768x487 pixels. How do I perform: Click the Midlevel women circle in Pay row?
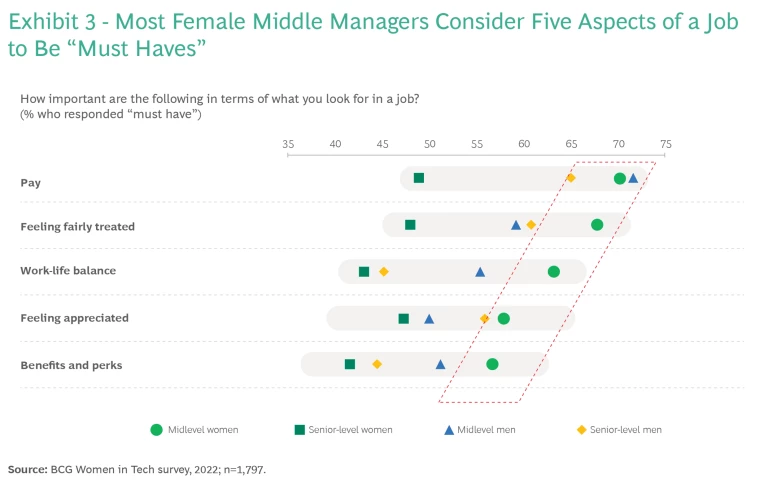coord(620,178)
